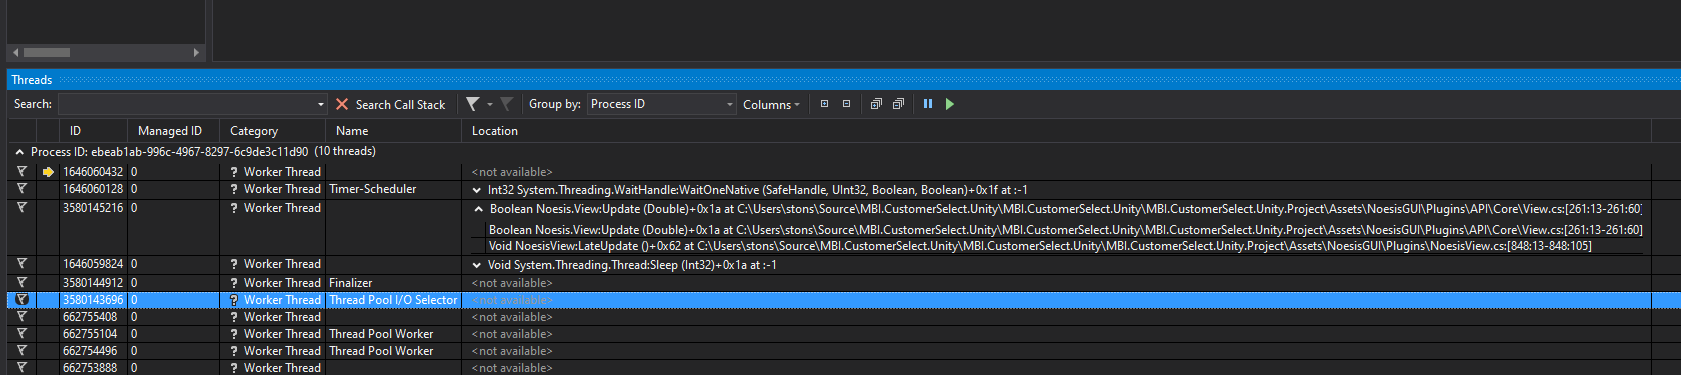The width and height of the screenshot is (1681, 375).
Task: Toggle flag on thread 1646060432
Action: point(21,172)
